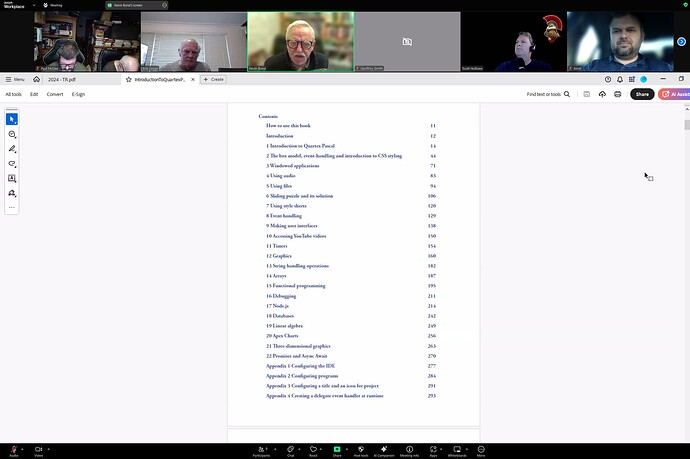Expand Whiteboards options arrow
Screen dimensions: 690x459
click(x=467, y=449)
